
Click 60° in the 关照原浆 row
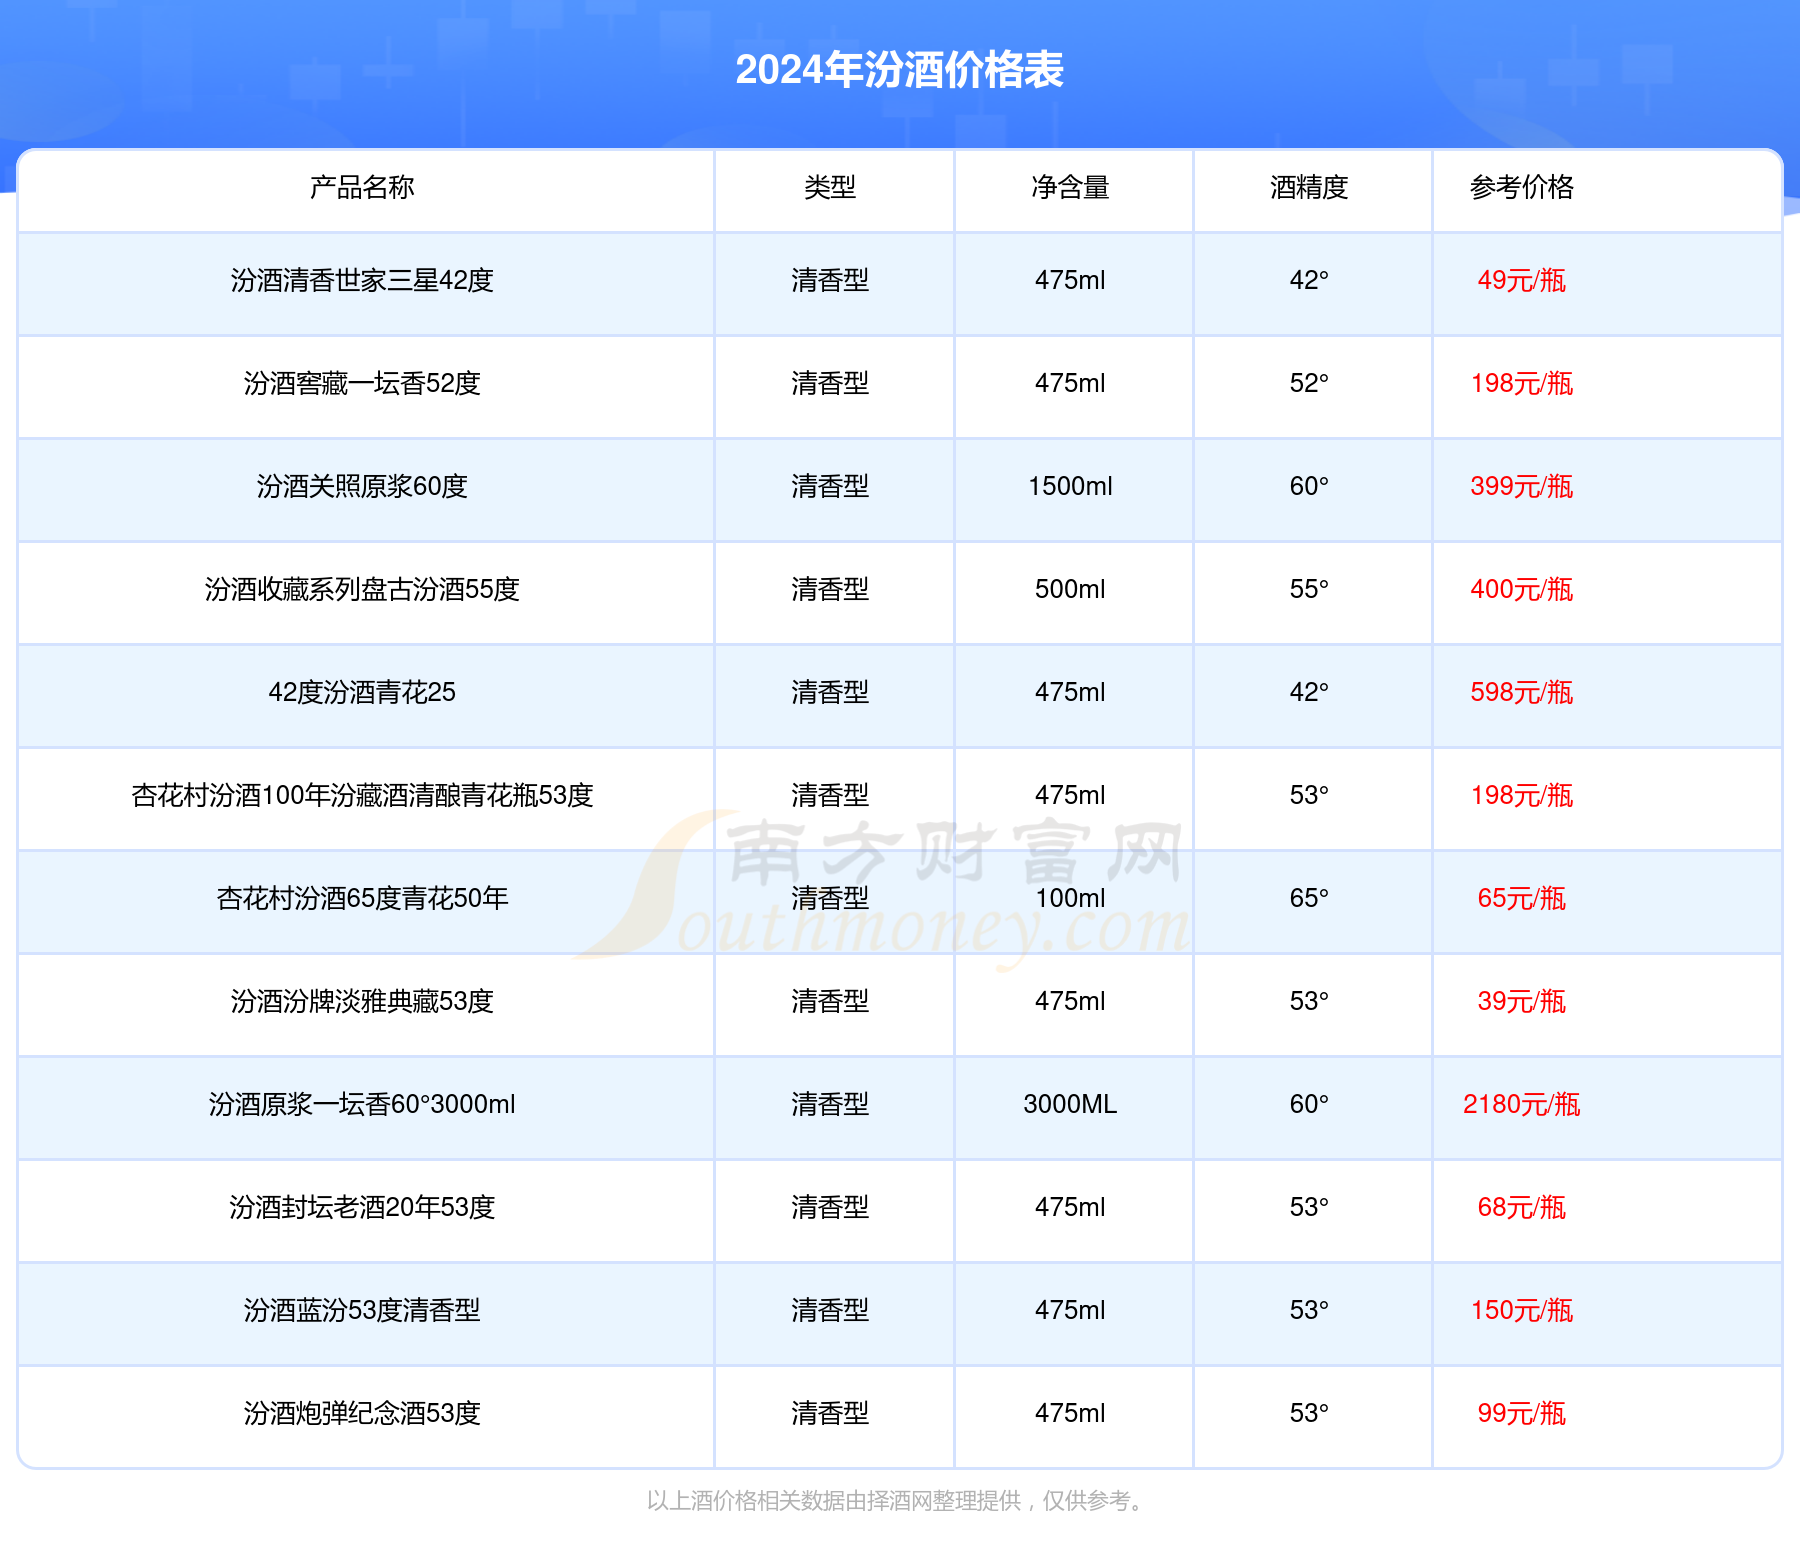click(x=1309, y=486)
